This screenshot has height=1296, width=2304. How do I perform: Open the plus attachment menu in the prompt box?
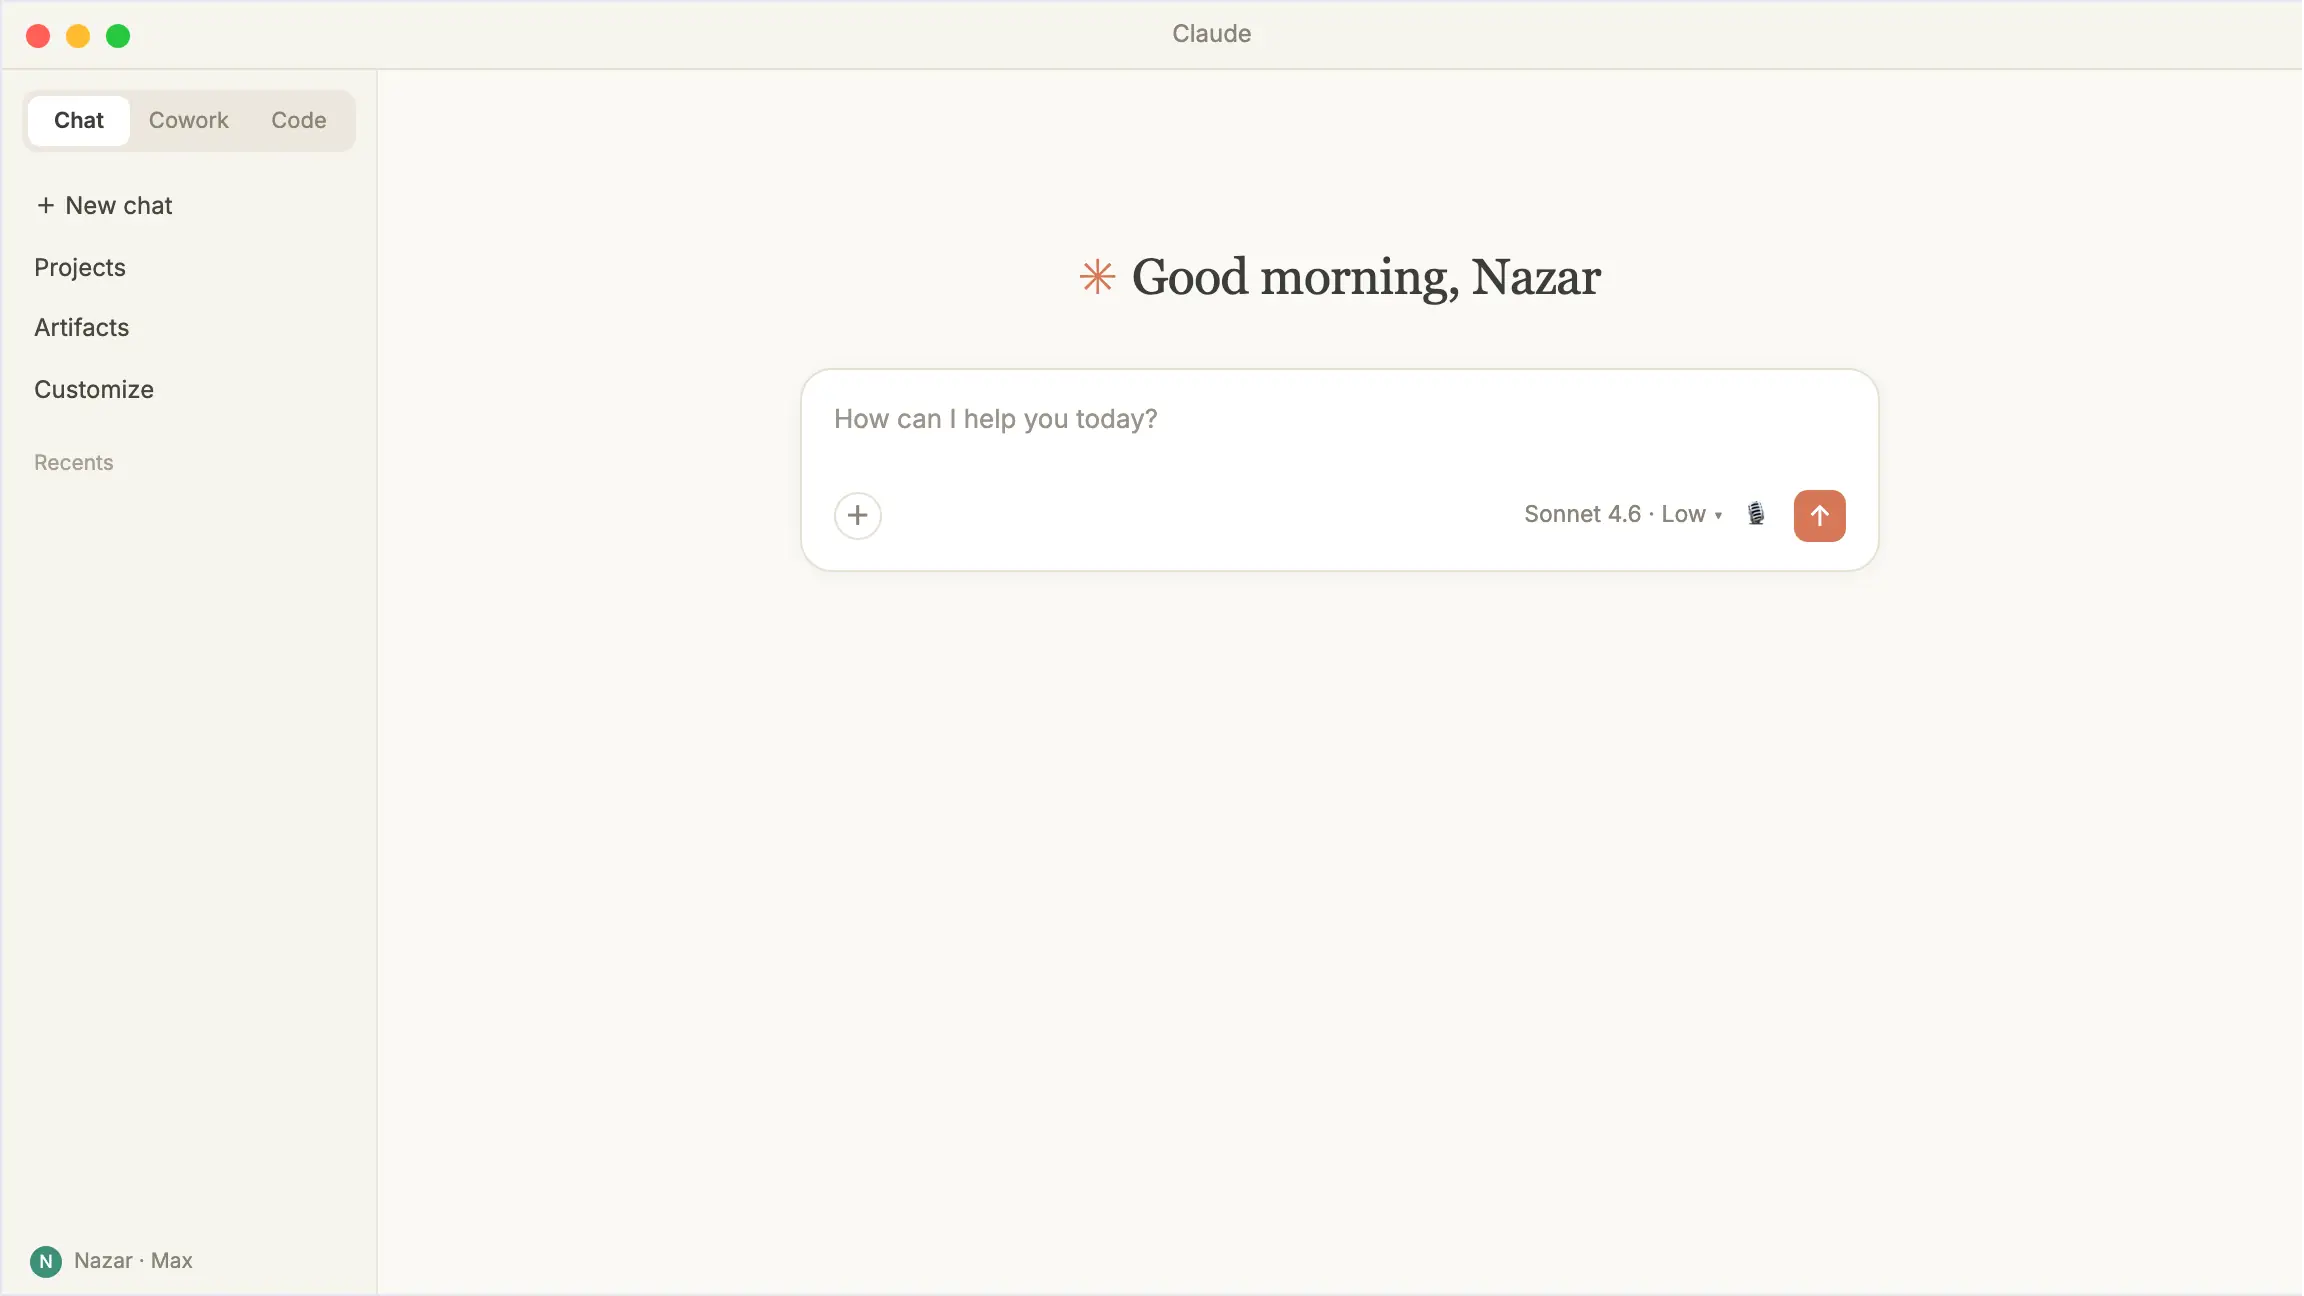point(857,515)
